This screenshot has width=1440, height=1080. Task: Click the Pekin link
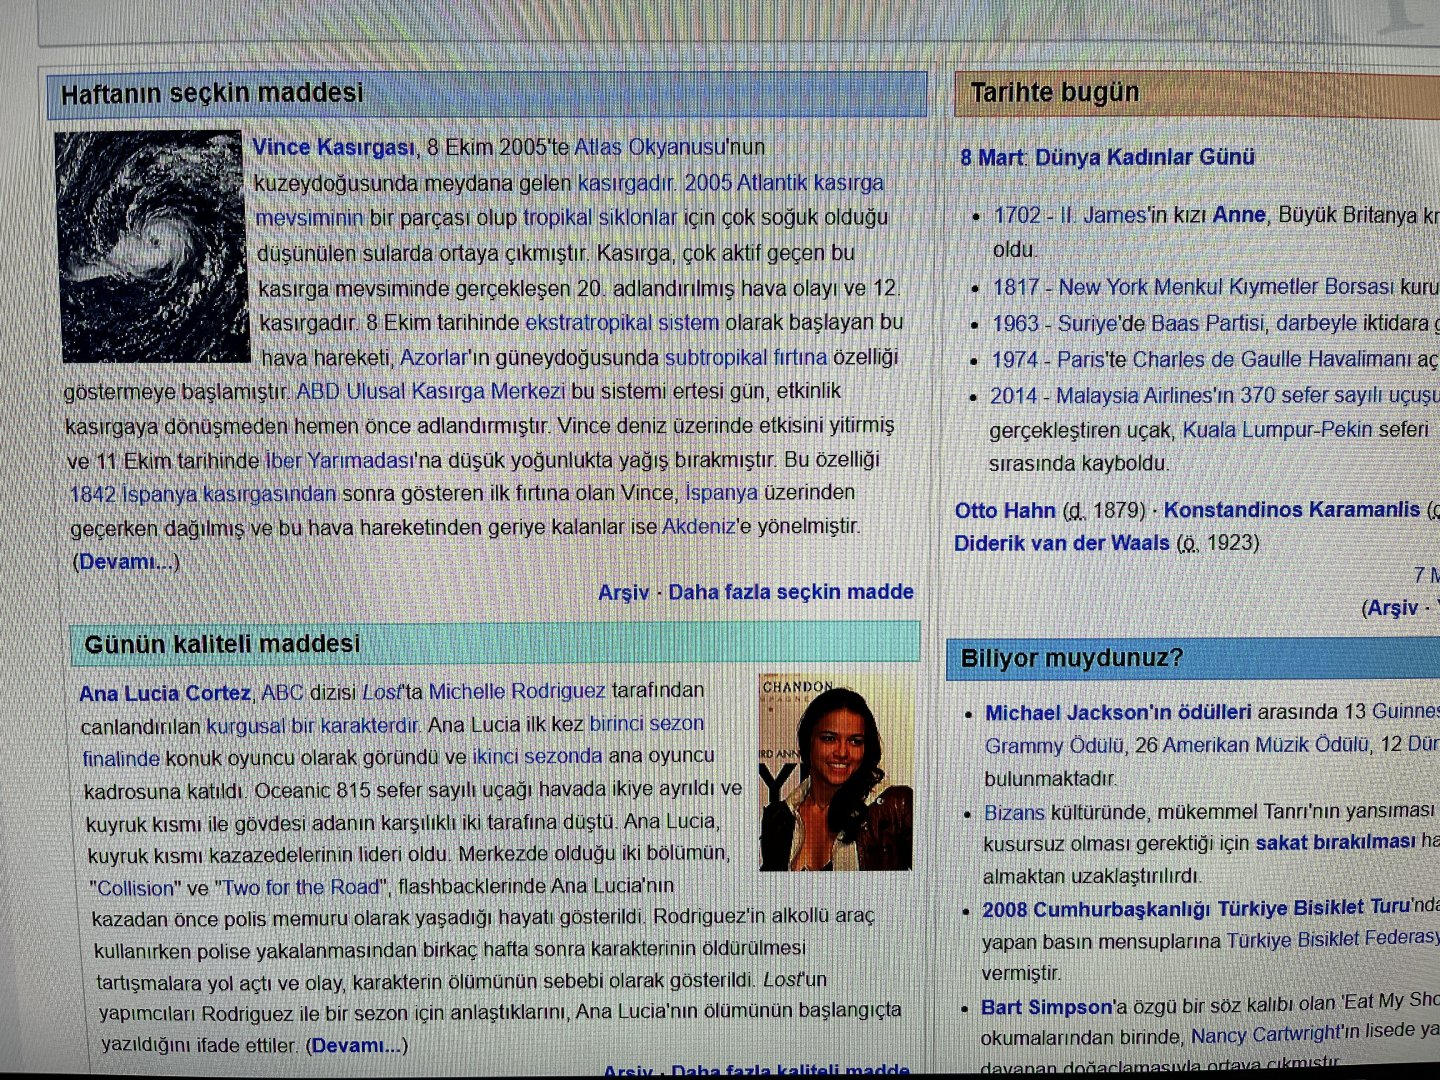pyautogui.click(x=1347, y=430)
